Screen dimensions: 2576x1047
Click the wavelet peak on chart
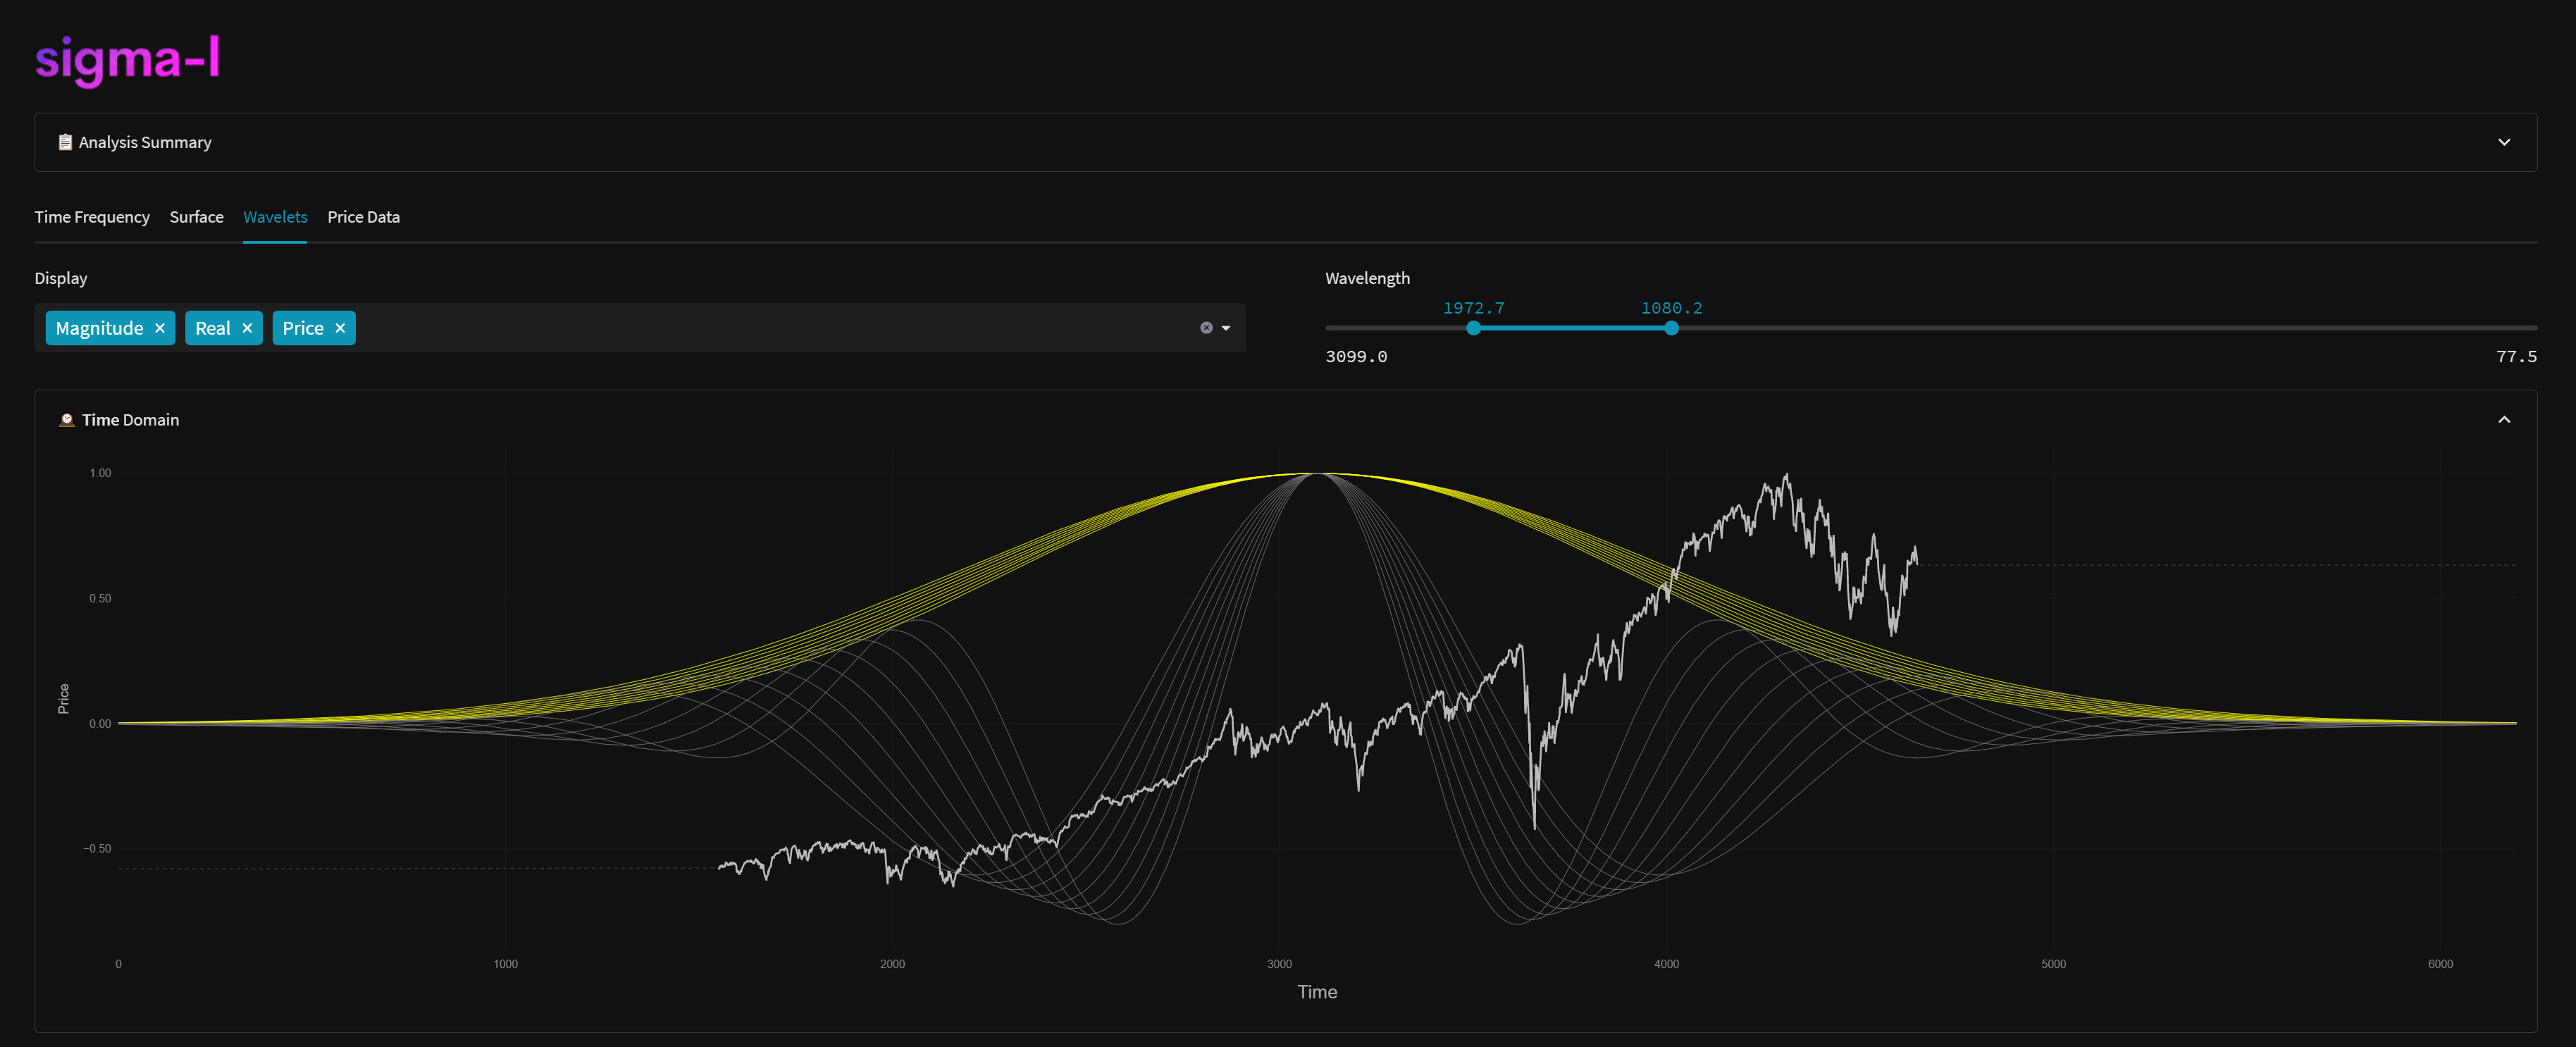pyautogui.click(x=1319, y=473)
